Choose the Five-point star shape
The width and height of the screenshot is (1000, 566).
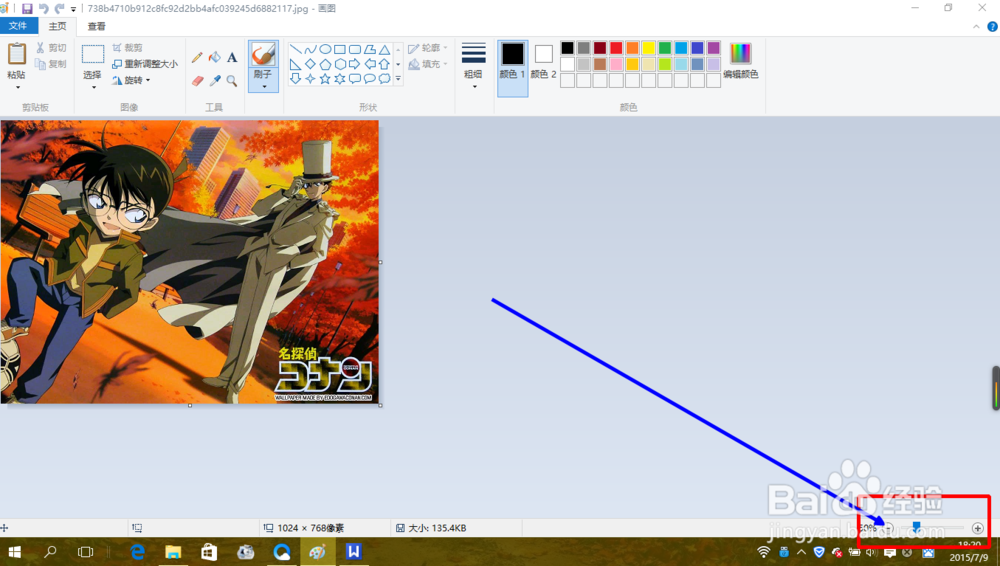[x=325, y=79]
